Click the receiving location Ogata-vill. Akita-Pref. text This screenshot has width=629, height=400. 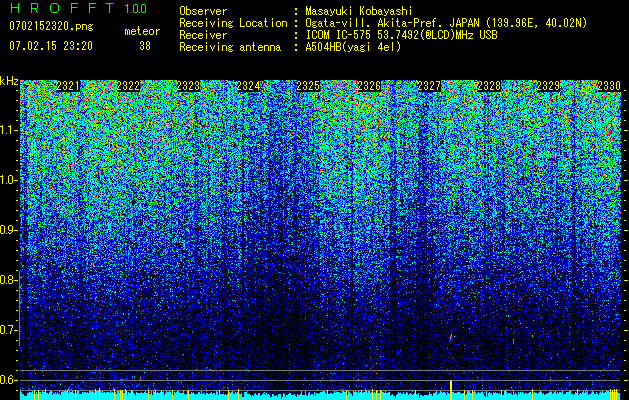[x=445, y=23]
